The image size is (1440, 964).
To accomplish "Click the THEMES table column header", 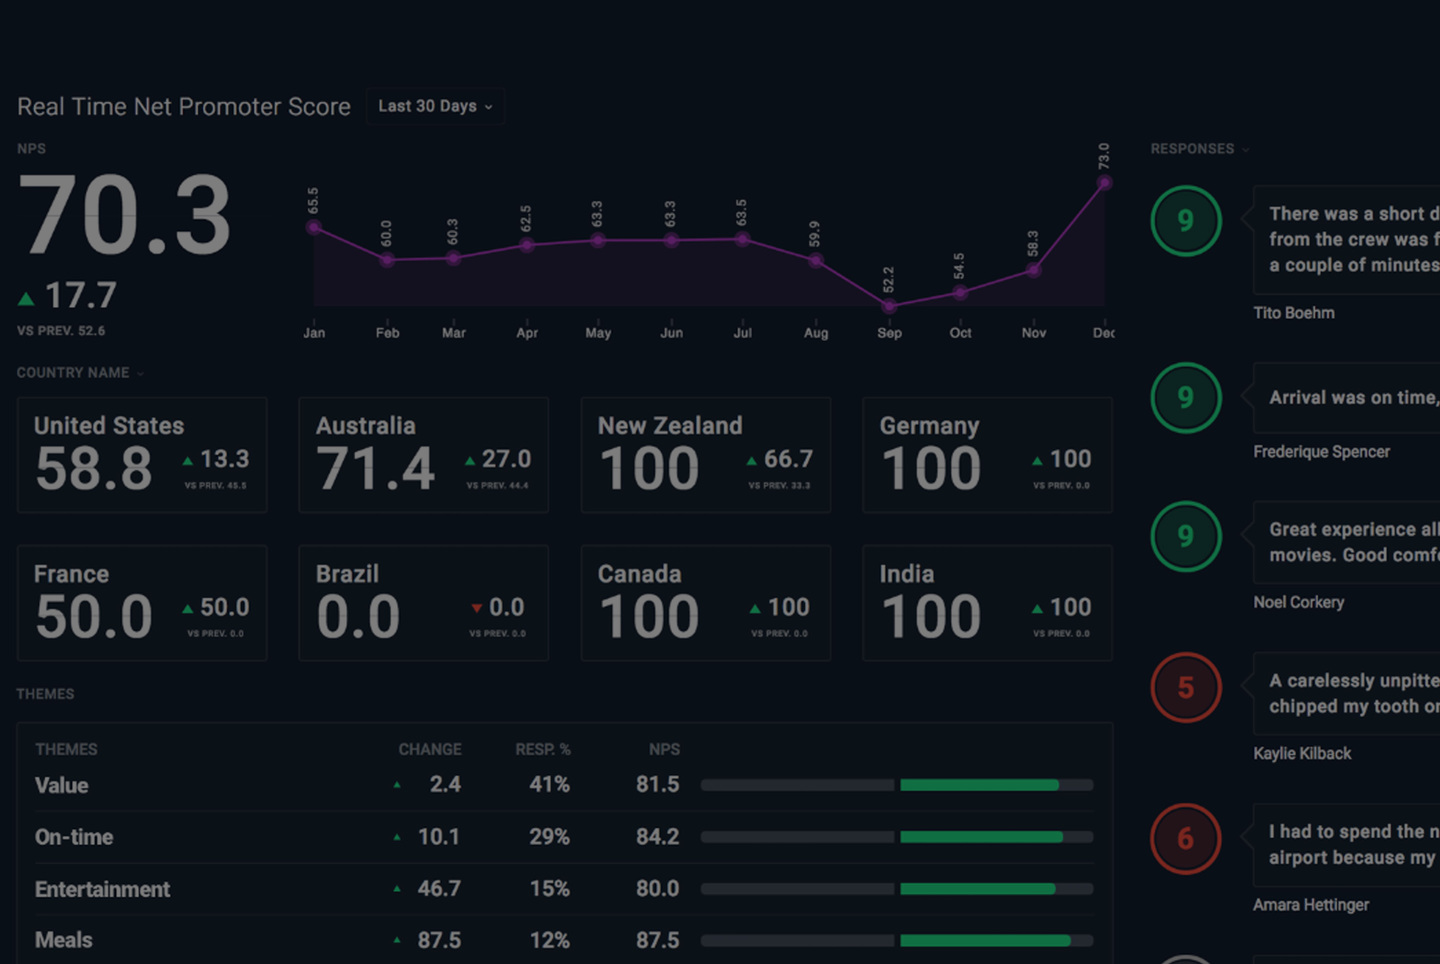I will [x=66, y=749].
